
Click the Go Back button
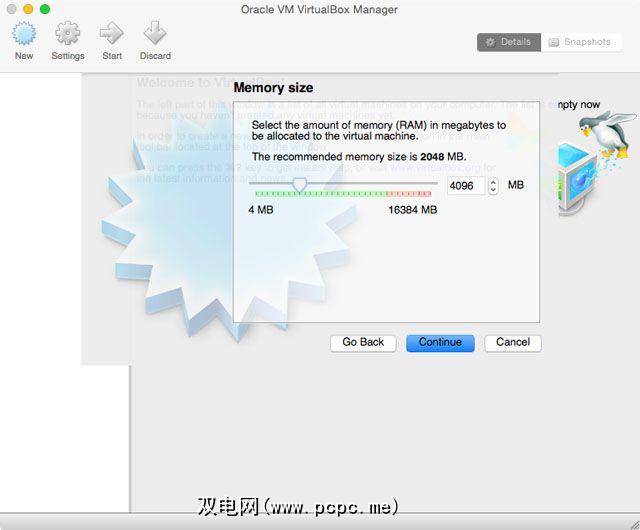(x=363, y=343)
